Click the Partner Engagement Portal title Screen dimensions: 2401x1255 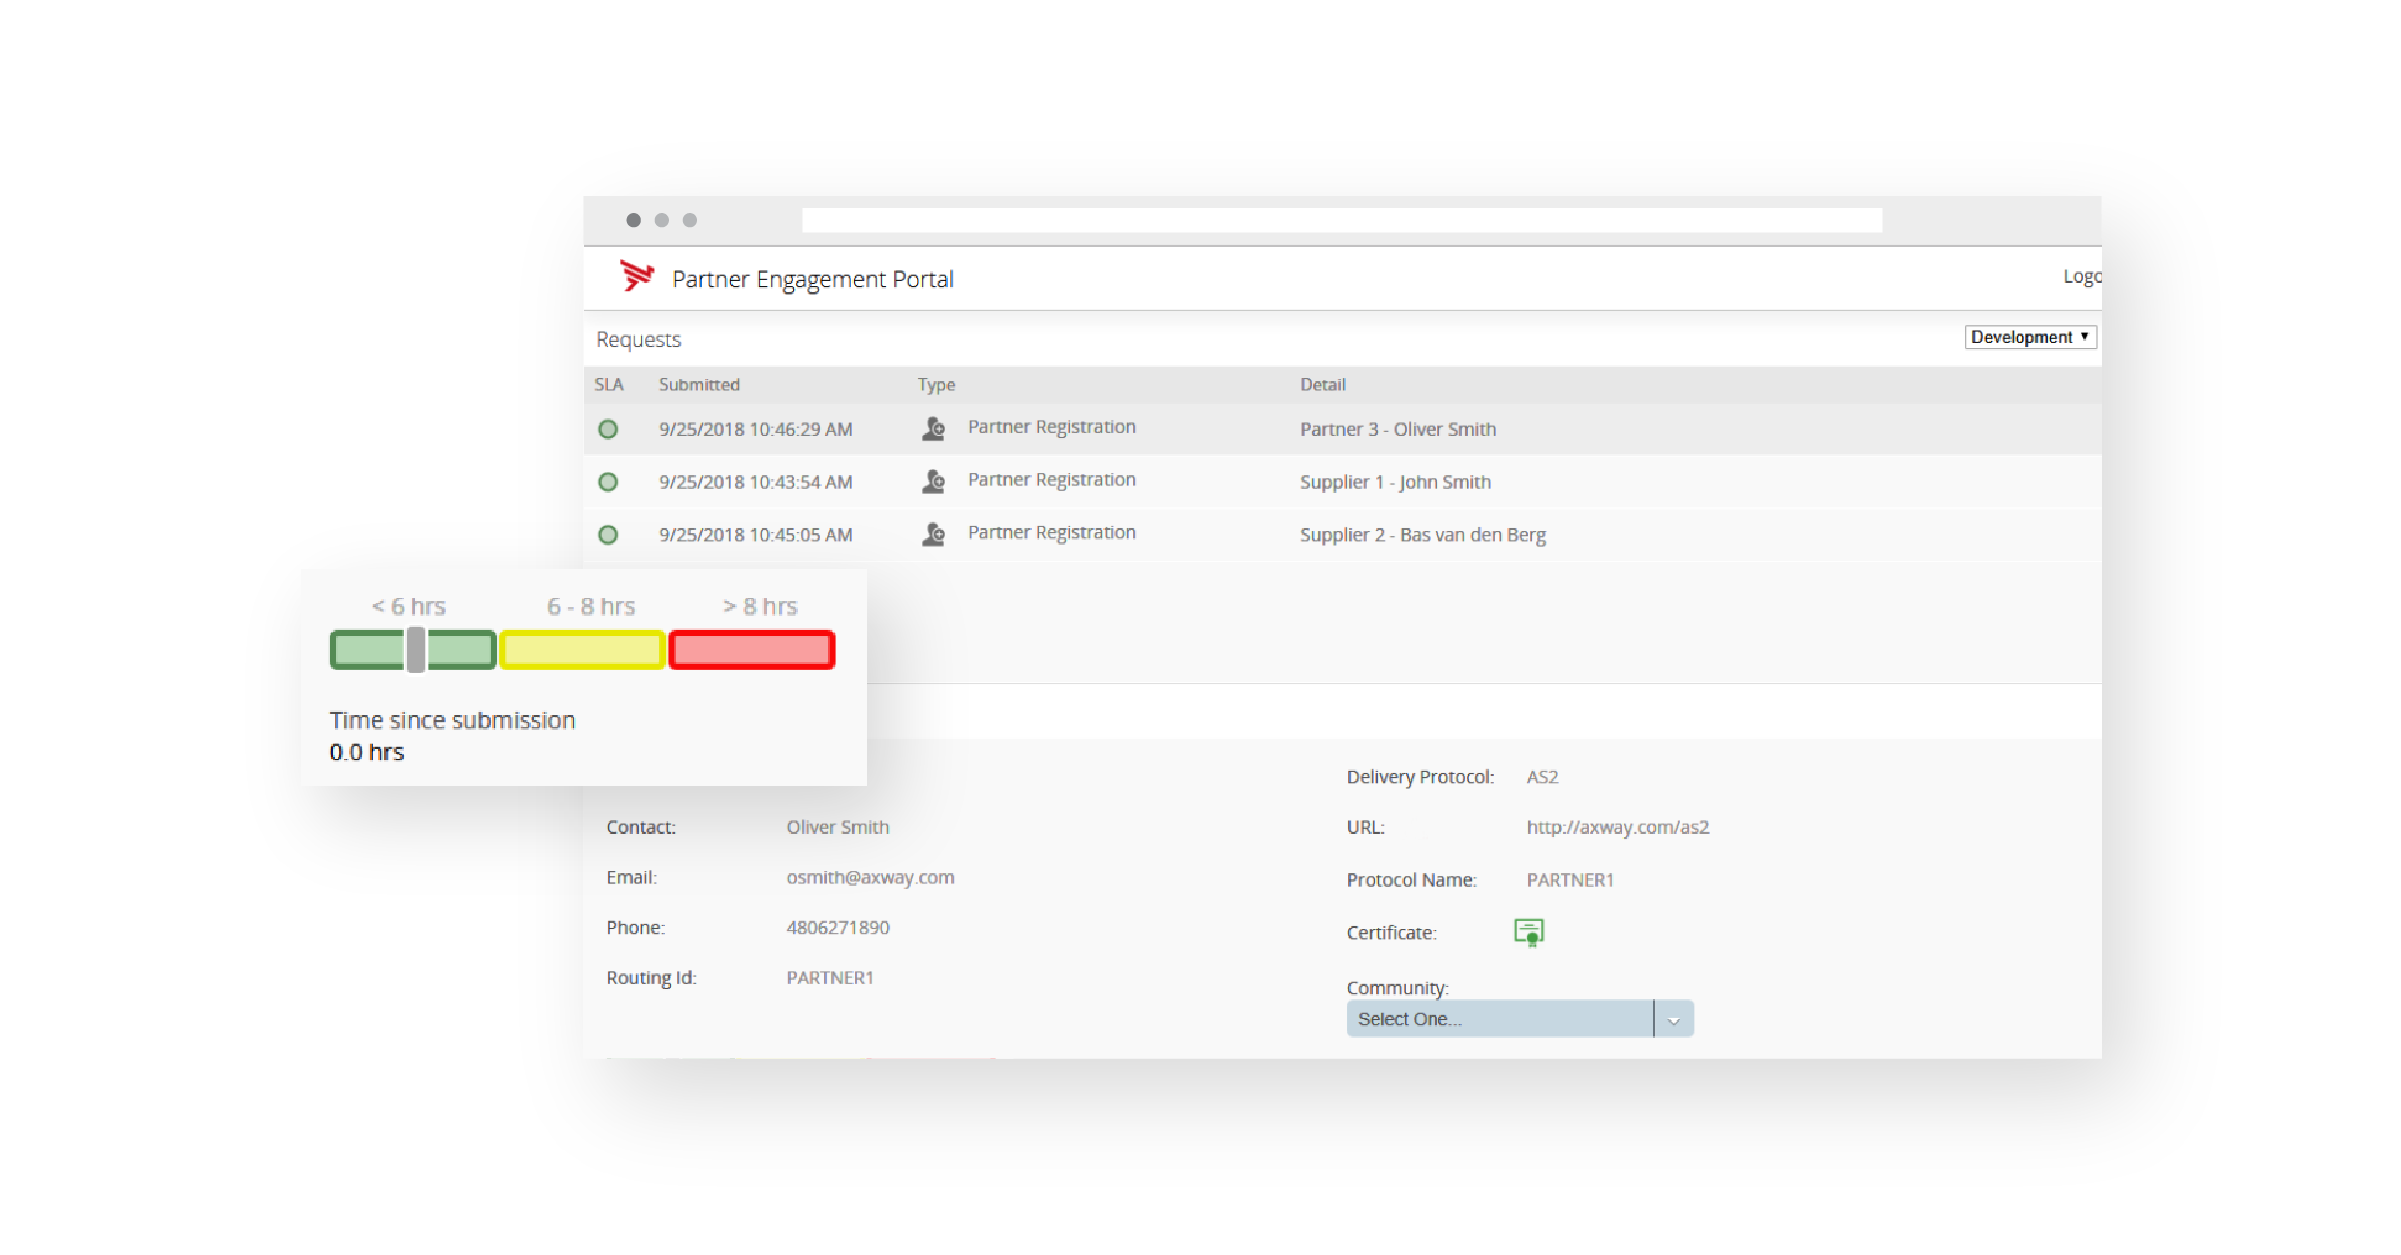[812, 279]
